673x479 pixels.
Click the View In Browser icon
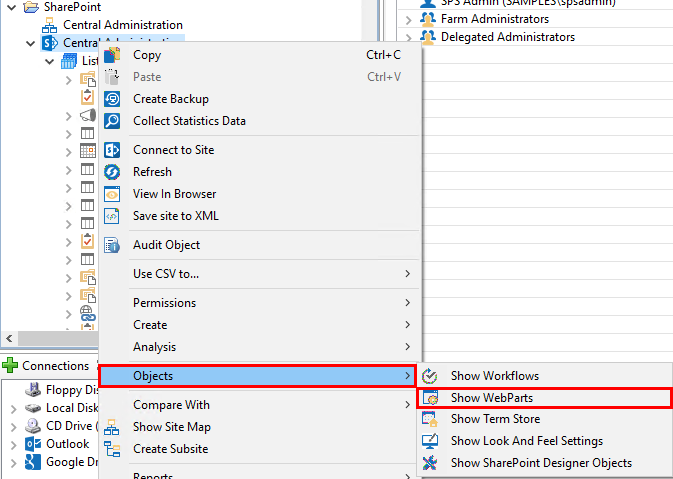coord(113,194)
